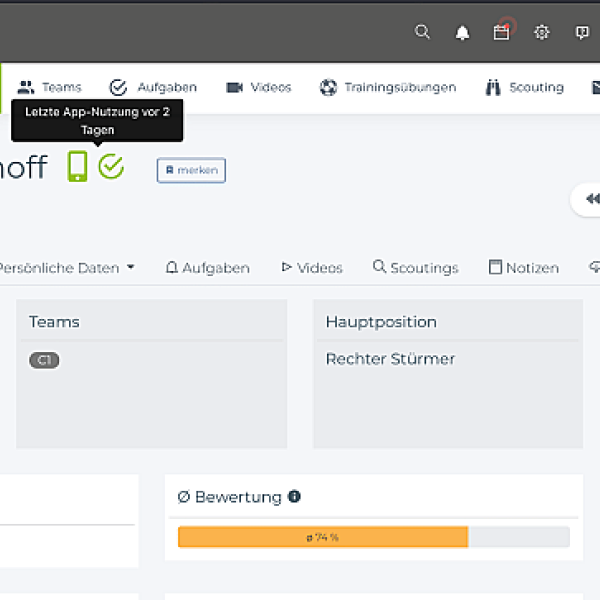Open Videos in the top navigation
Viewport: 600px width, 600px height.
click(x=259, y=87)
